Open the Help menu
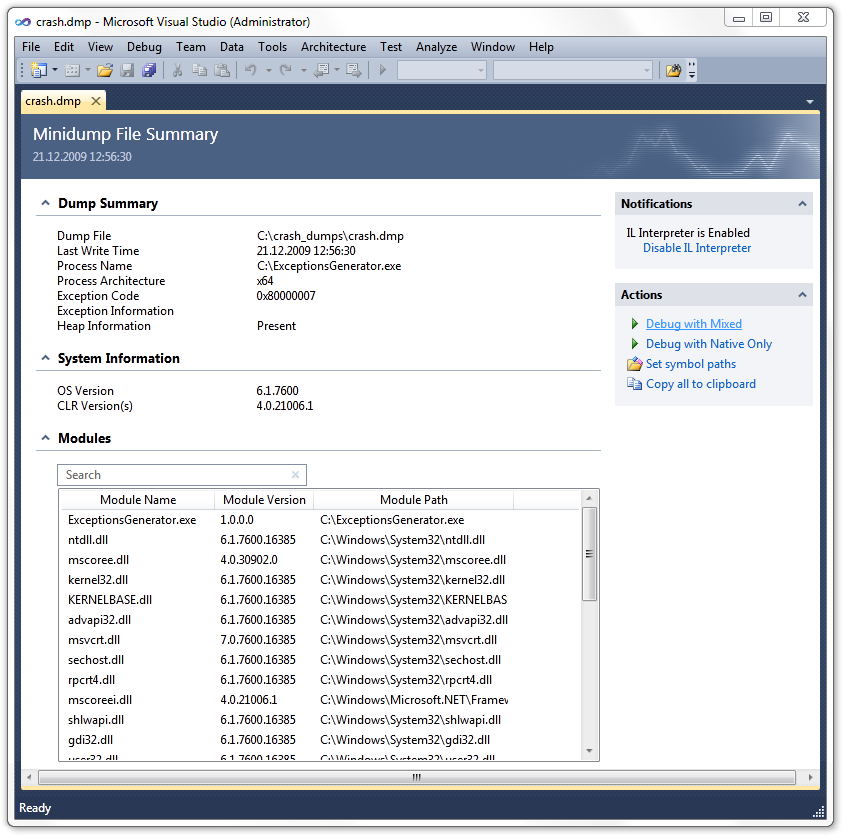 click(x=541, y=47)
